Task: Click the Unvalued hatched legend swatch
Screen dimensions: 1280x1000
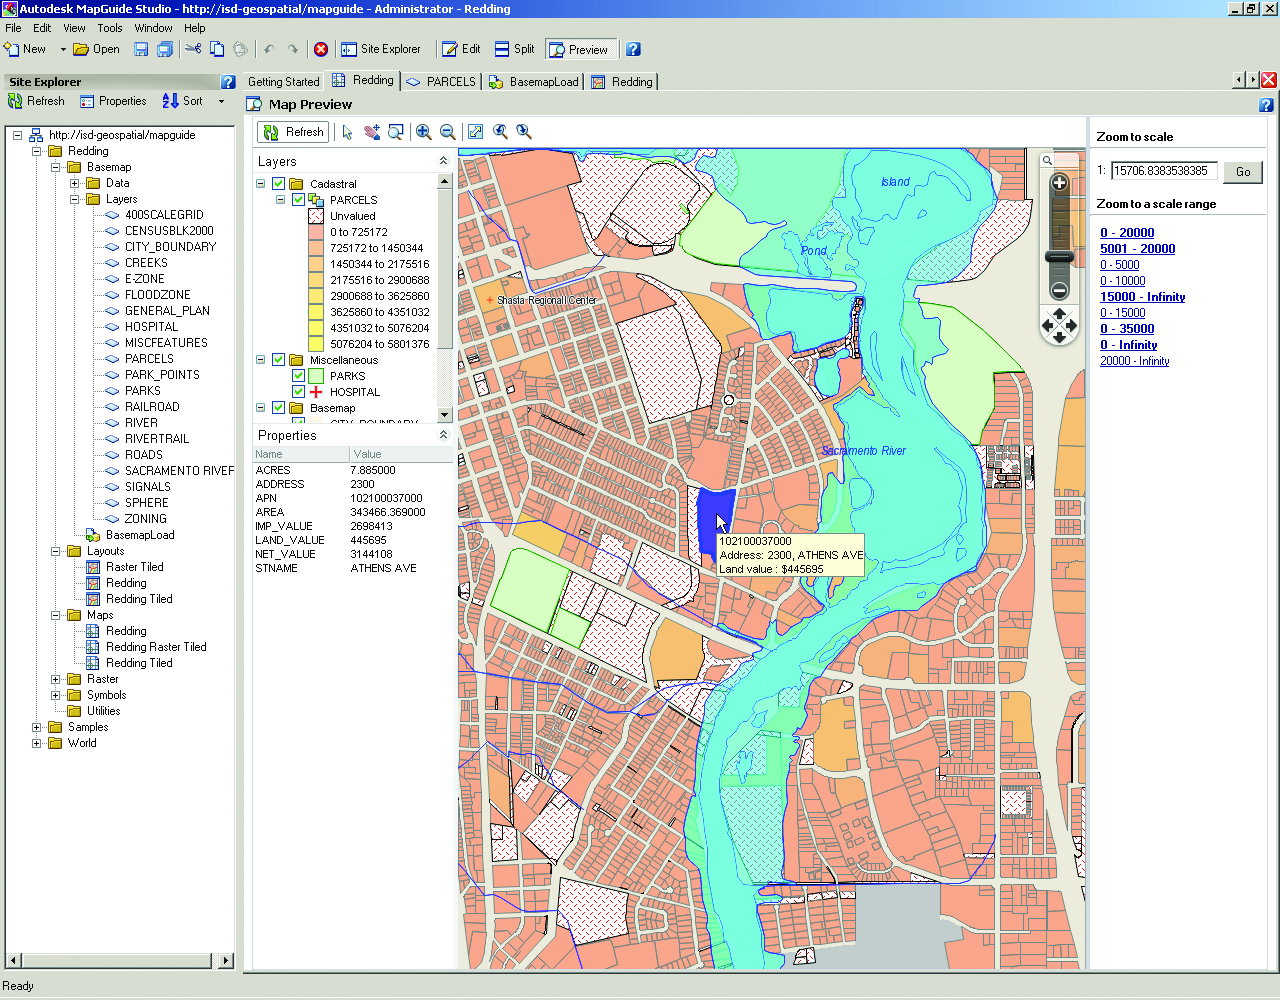Action: click(x=316, y=216)
